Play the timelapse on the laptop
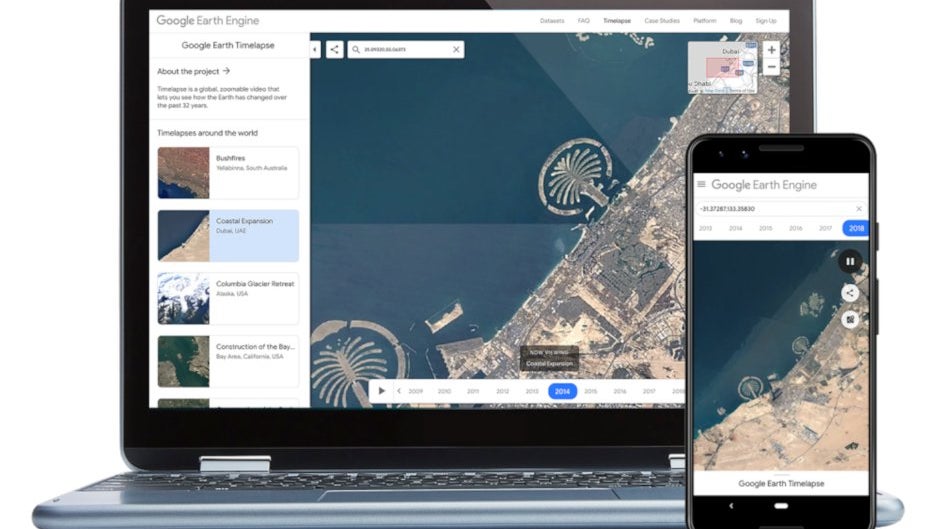 382,391
